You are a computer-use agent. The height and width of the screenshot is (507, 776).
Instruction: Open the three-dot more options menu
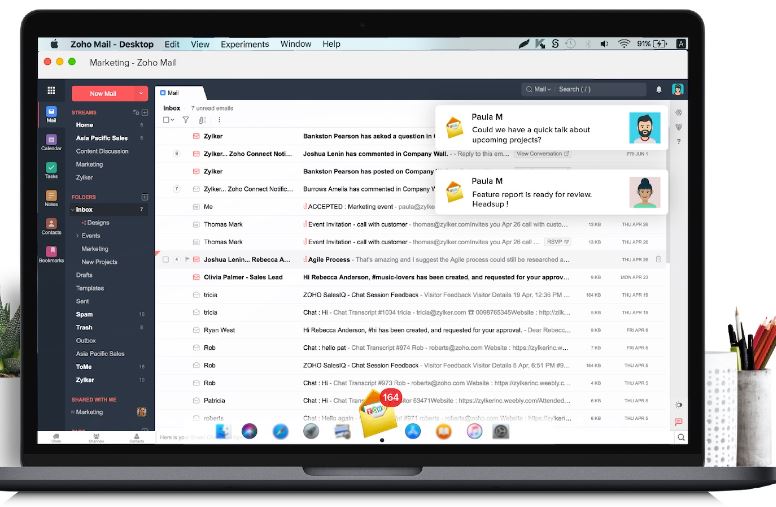pyautogui.click(x=219, y=120)
